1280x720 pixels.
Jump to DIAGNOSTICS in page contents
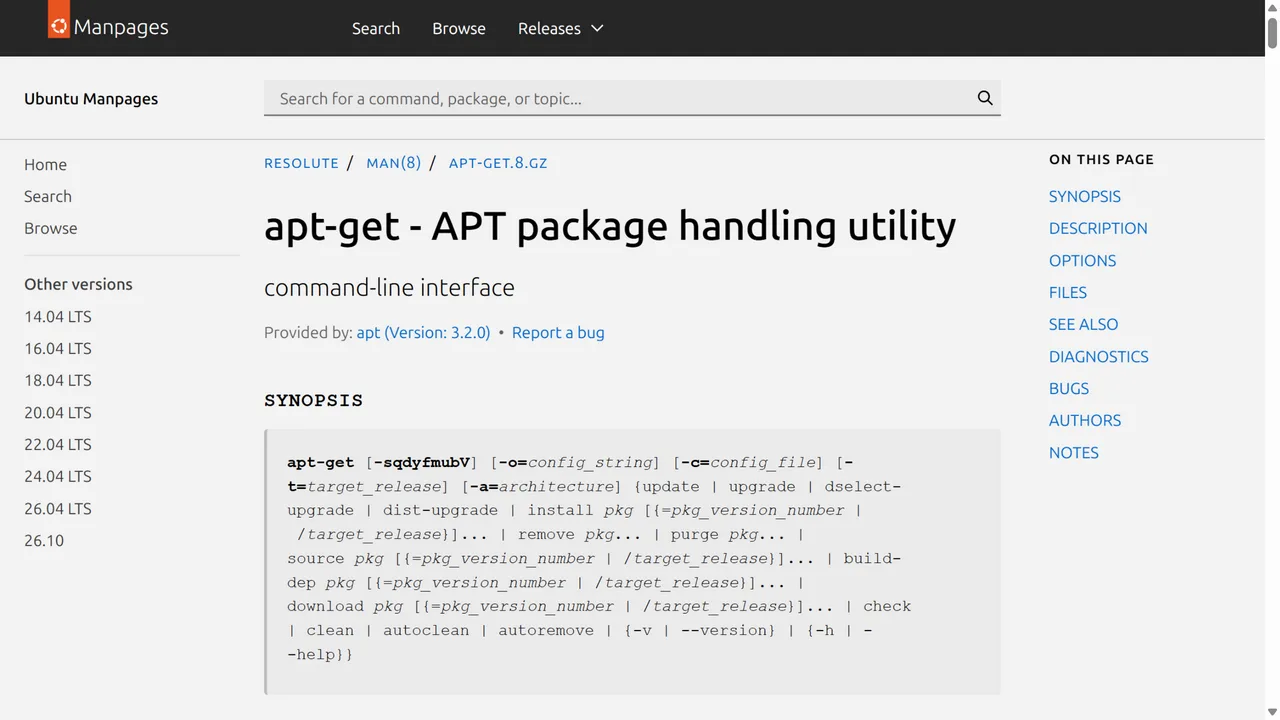pos(1098,356)
